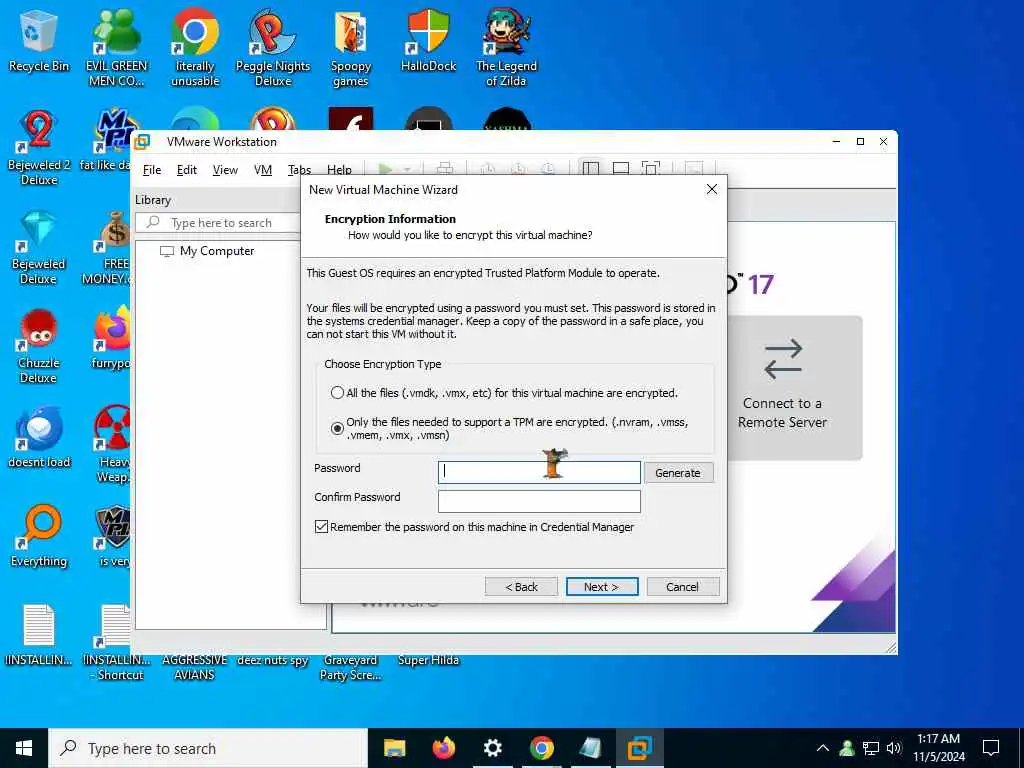Open the VM menu in VMware Workstation
The image size is (1024, 768).
(263, 170)
